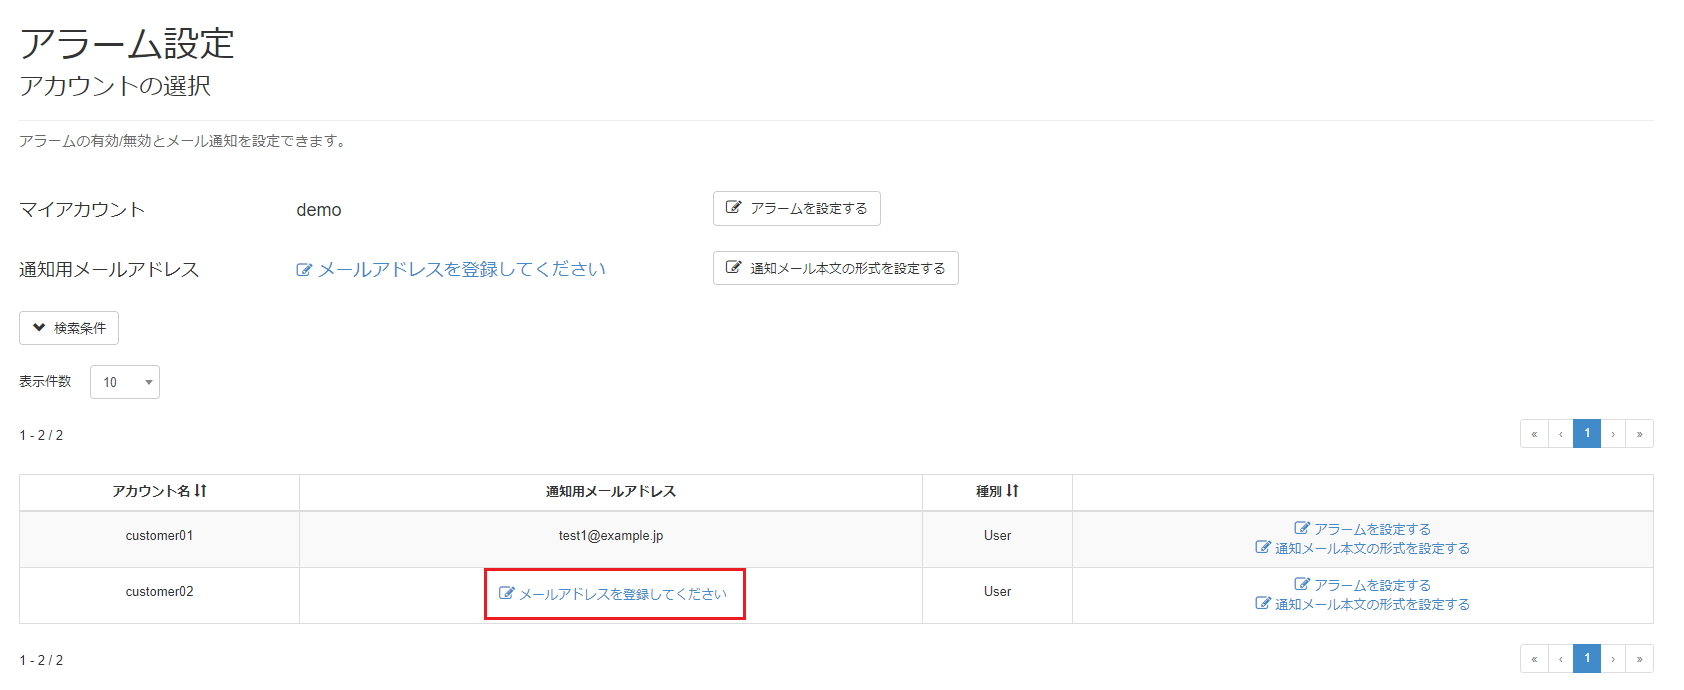Go to next page using bottom › button
The image size is (1684, 690).
tap(1613, 659)
